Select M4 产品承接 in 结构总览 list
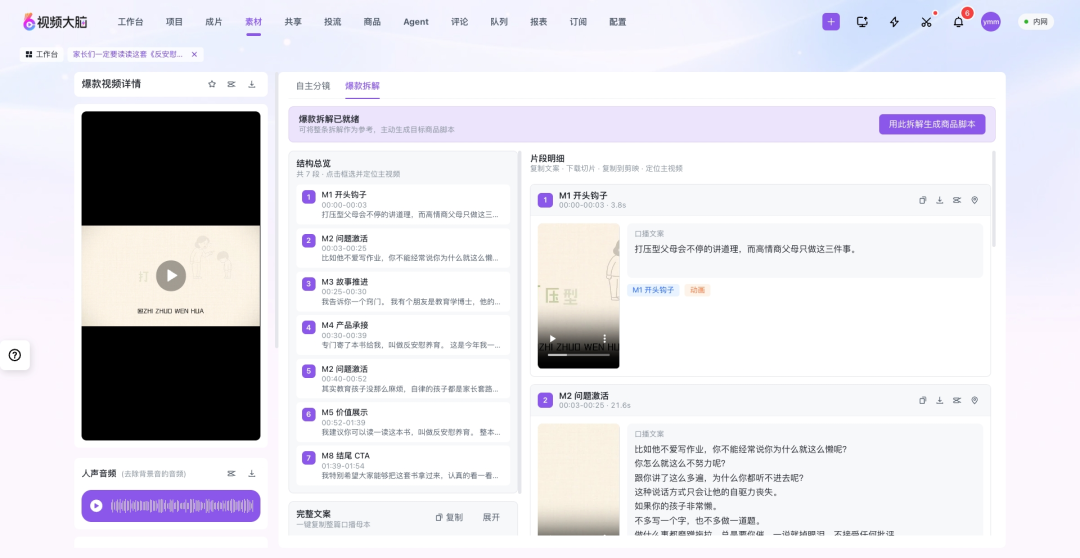1080x558 pixels. click(x=403, y=335)
